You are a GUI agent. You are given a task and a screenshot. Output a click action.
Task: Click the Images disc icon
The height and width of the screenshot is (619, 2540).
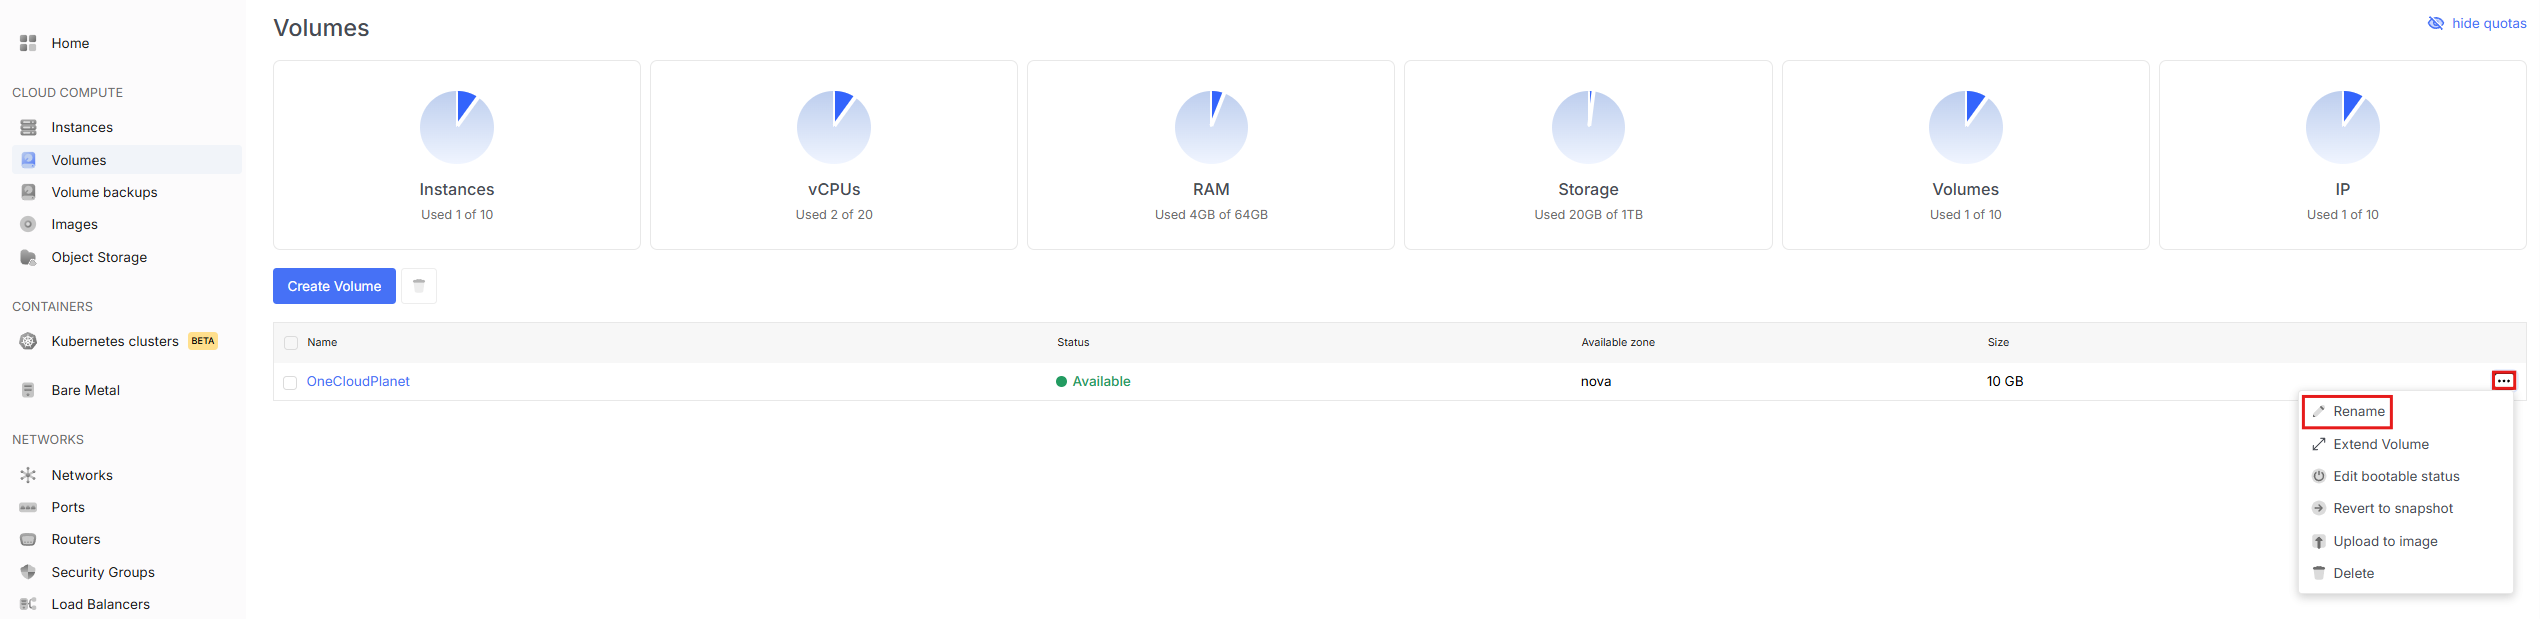[28, 224]
